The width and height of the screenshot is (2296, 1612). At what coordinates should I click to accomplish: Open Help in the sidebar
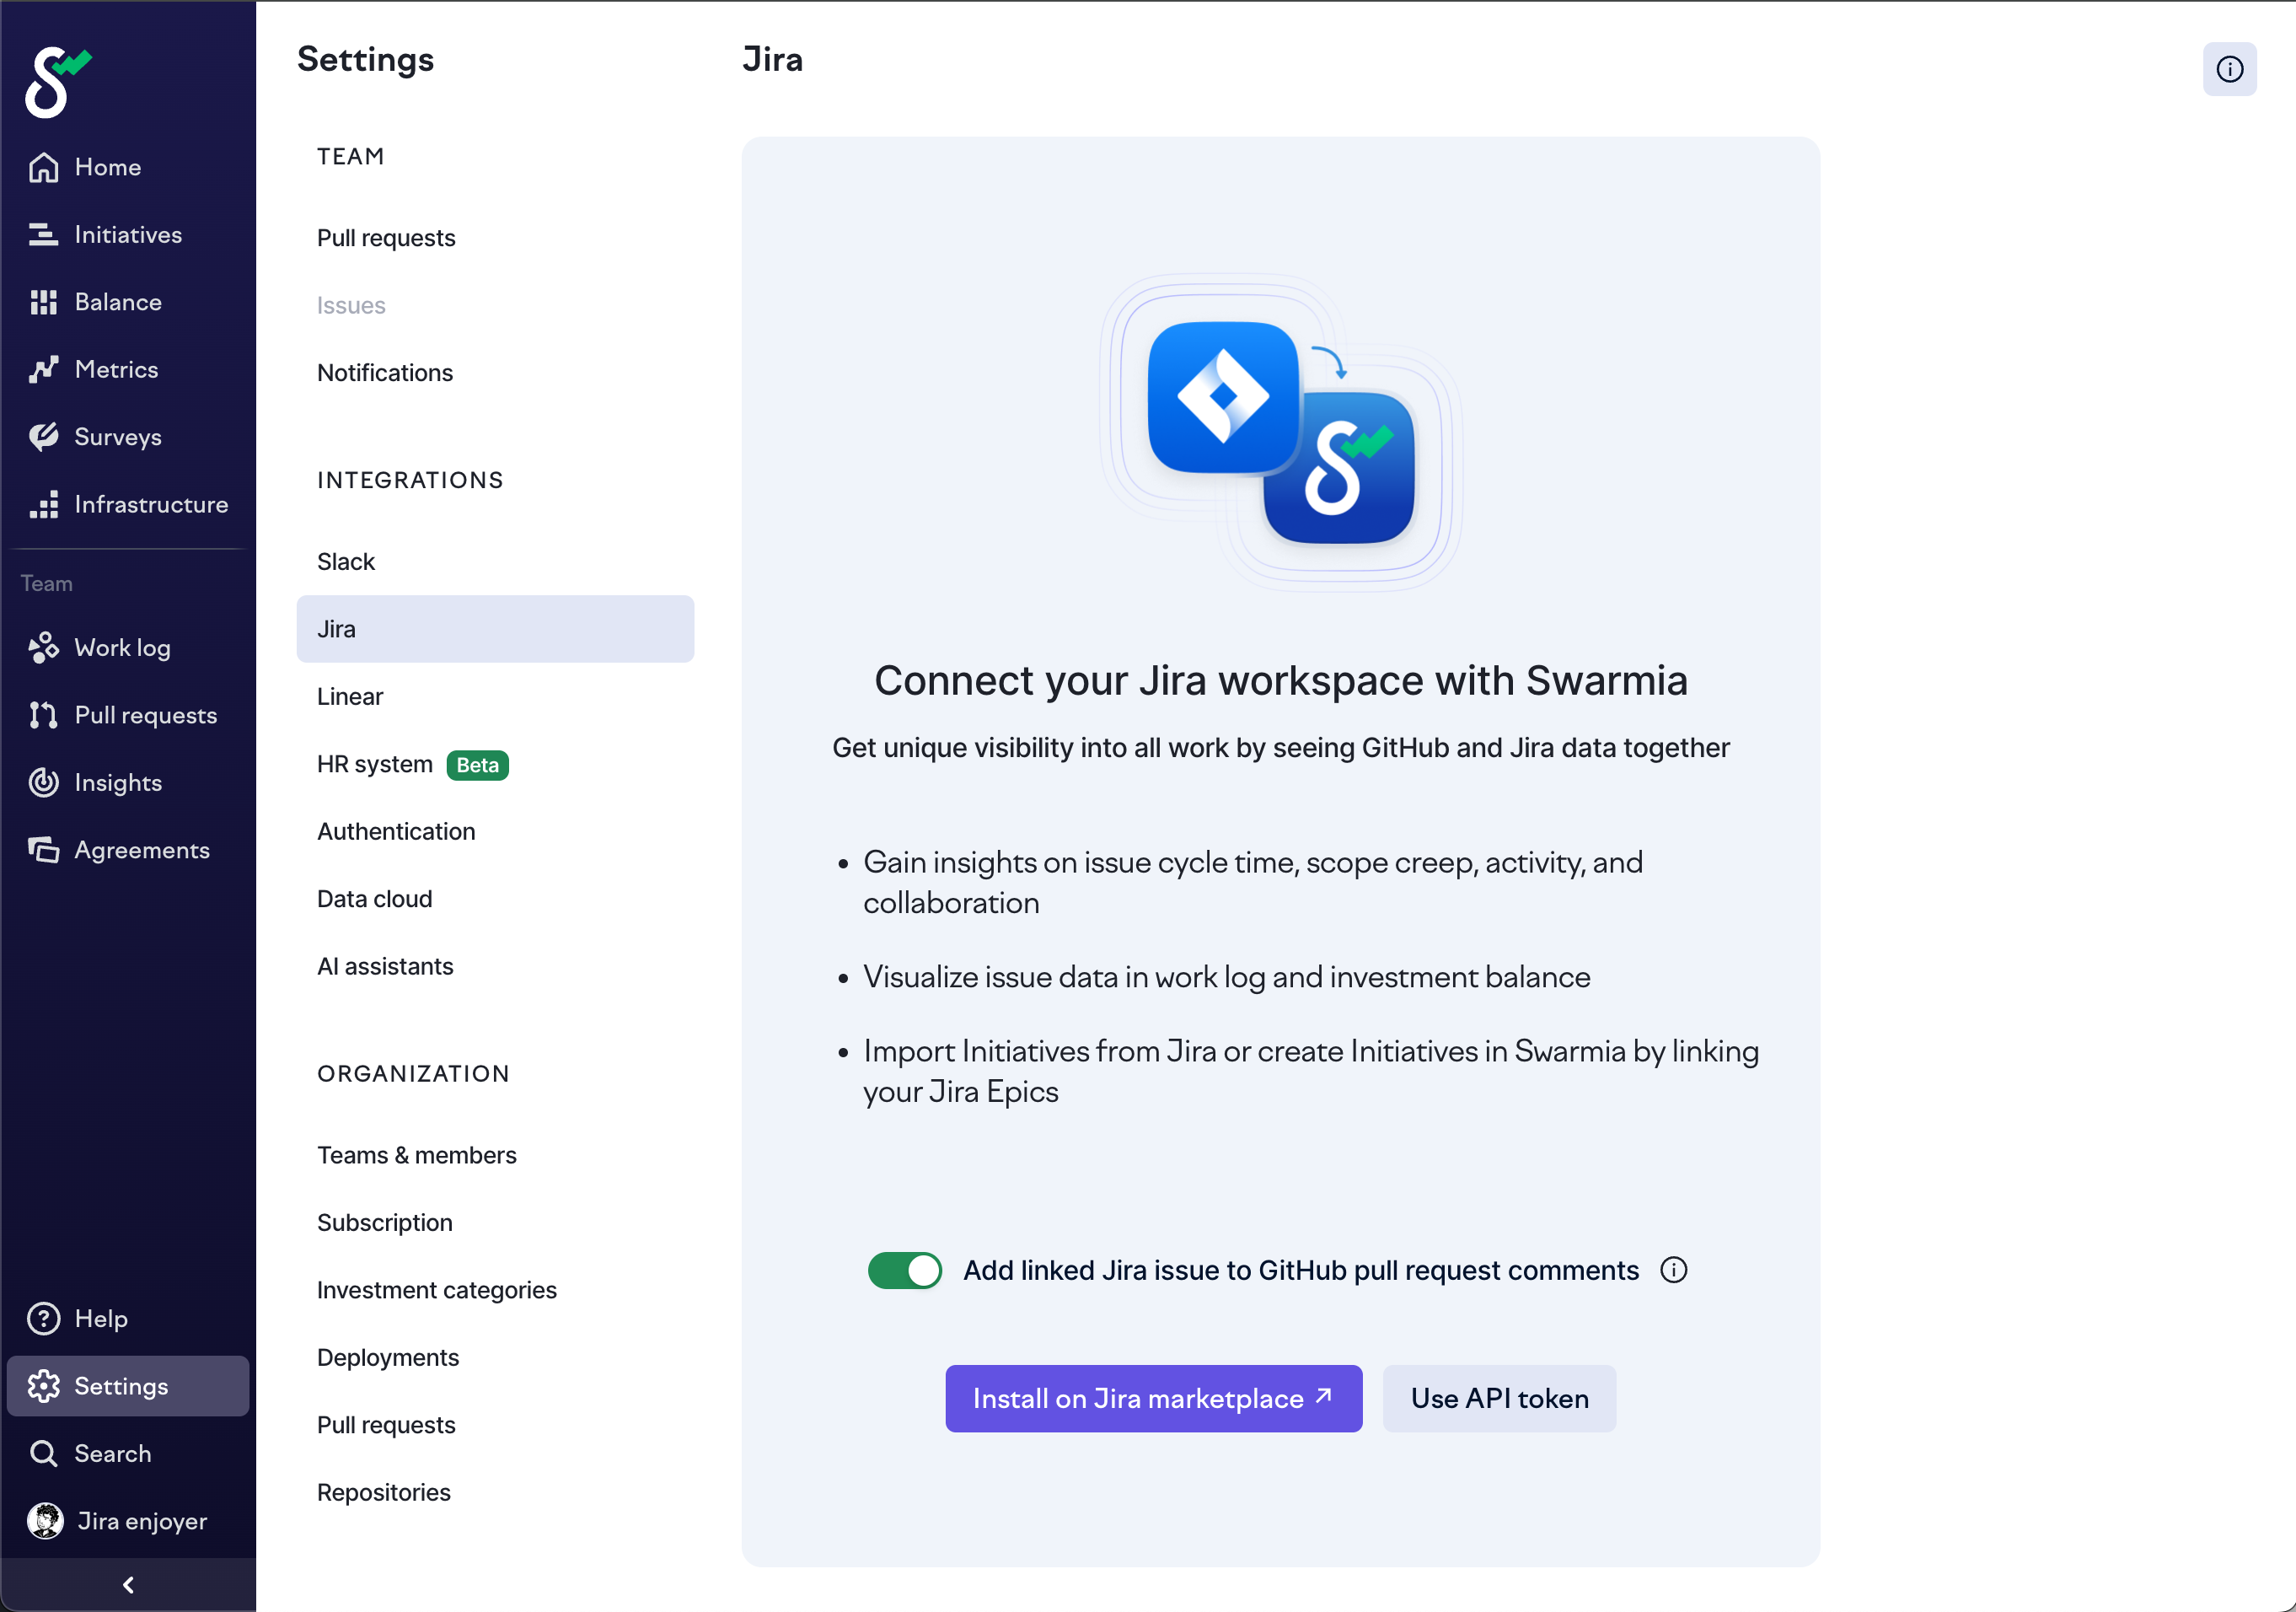click(100, 1318)
